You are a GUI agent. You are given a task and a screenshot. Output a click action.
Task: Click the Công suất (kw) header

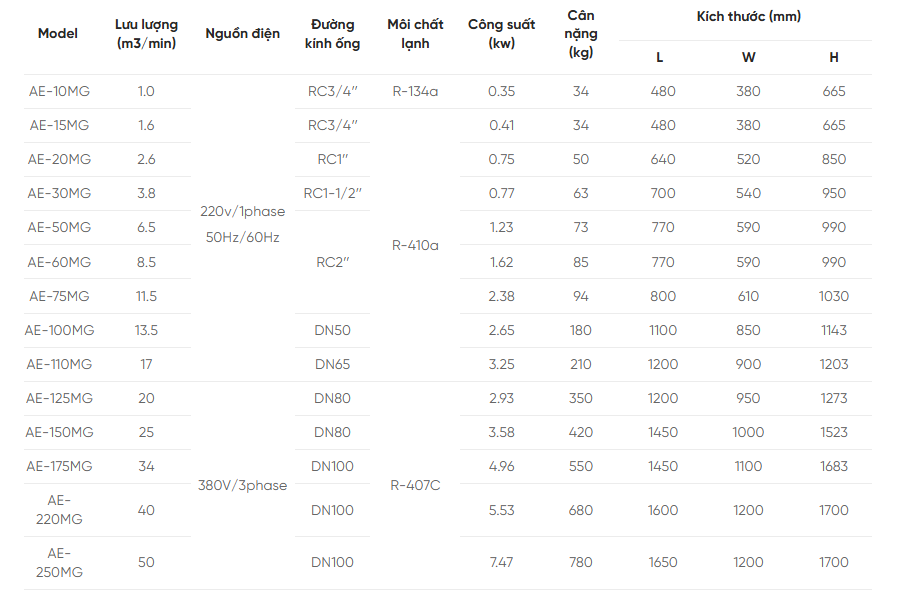click(x=501, y=34)
